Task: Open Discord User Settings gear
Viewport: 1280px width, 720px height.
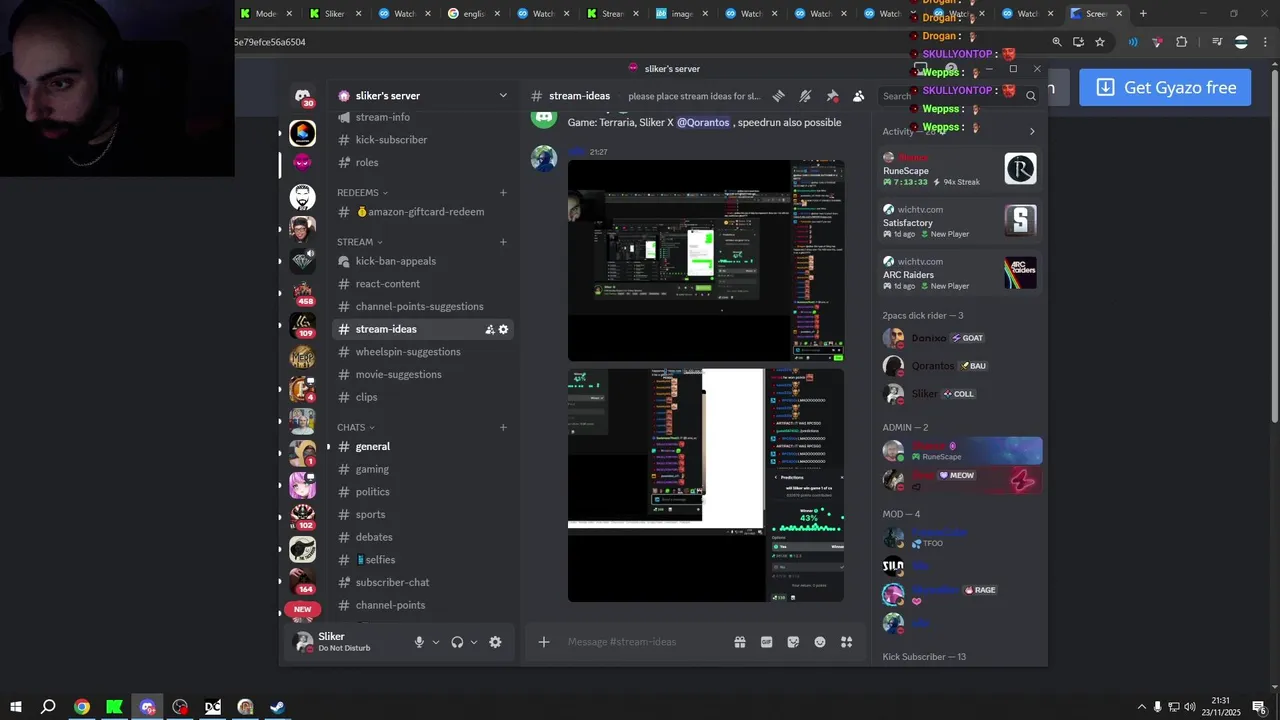Action: (x=495, y=642)
